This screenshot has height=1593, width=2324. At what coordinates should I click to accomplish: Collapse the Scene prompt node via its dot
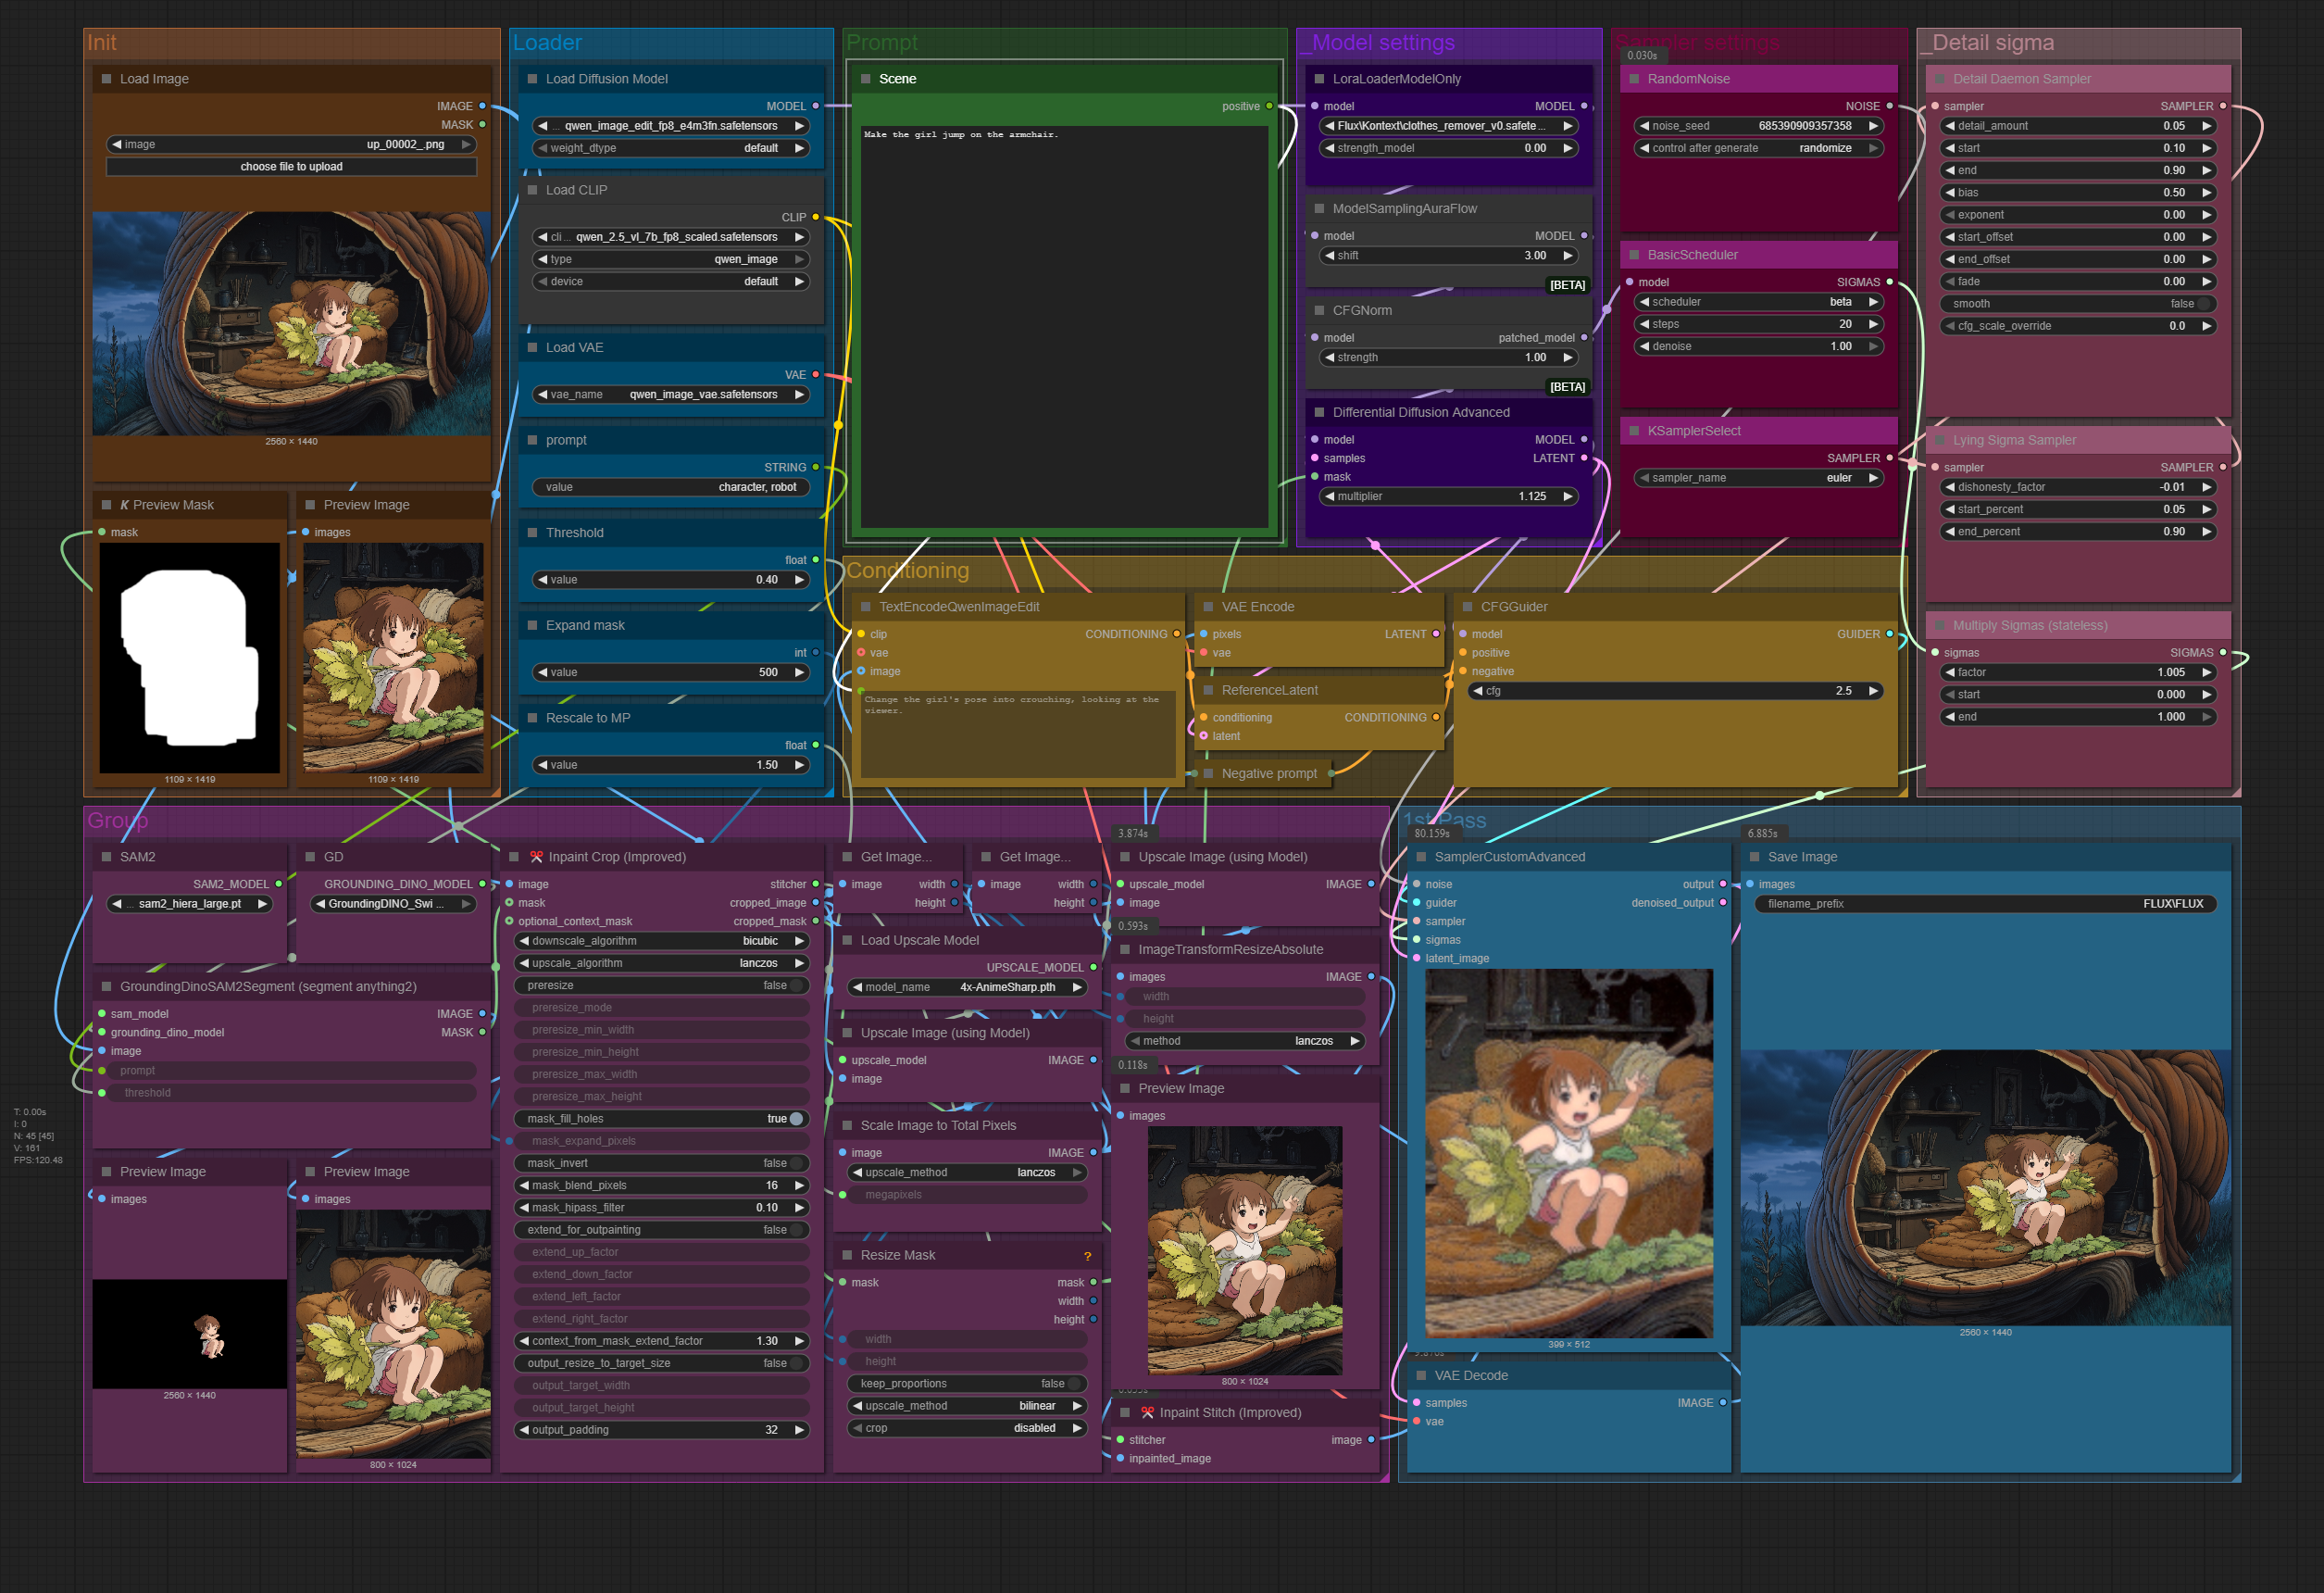click(866, 79)
